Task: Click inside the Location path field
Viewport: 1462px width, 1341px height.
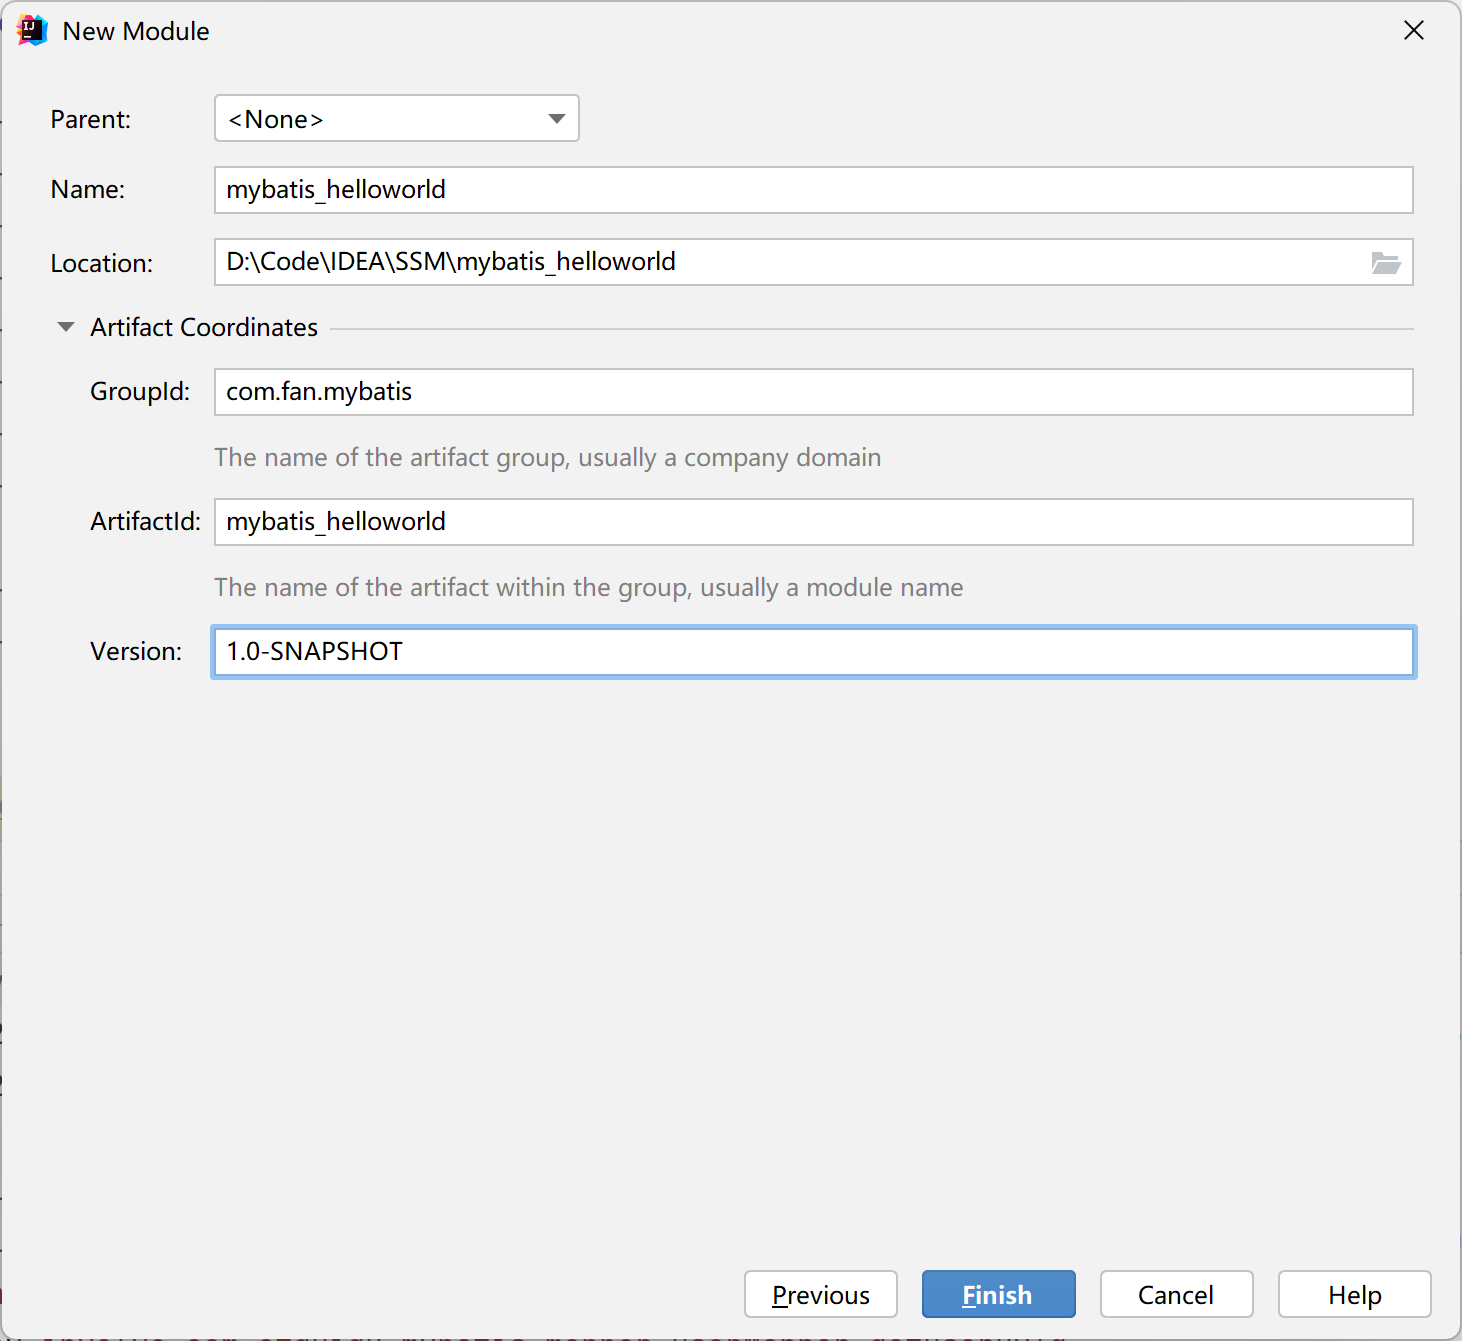Action: tap(790, 262)
